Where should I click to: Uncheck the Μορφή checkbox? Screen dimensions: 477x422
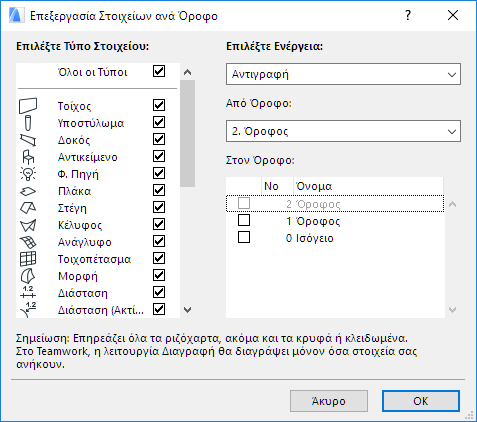(x=159, y=275)
